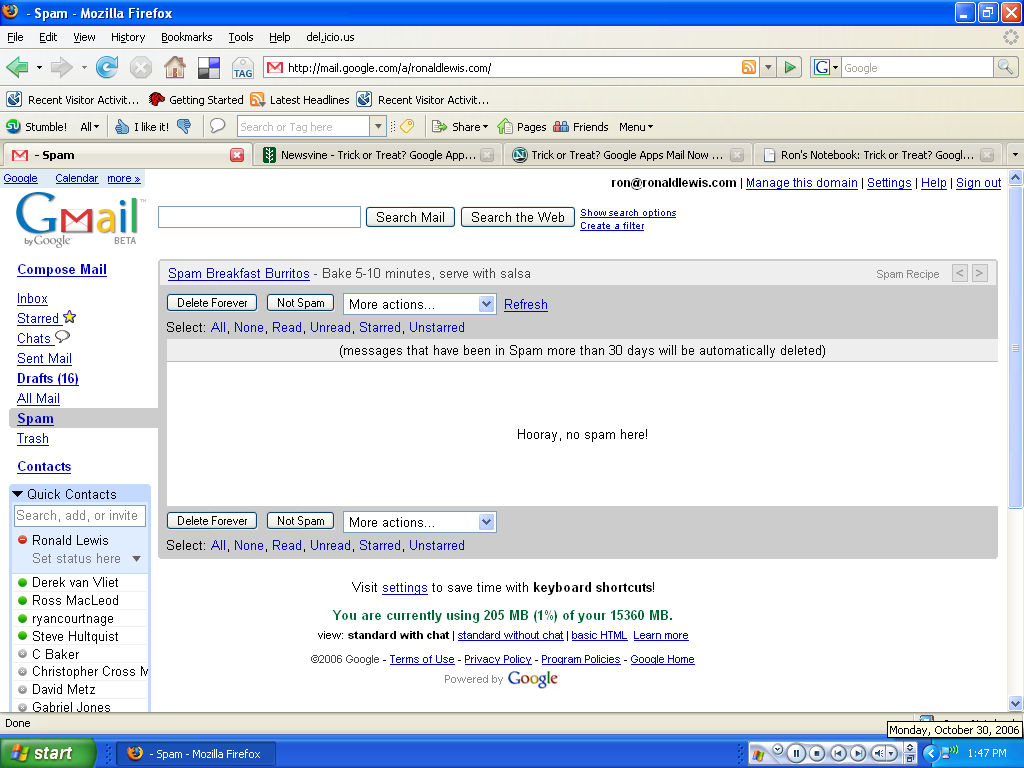Click in the Gmail search field
Screen dimensions: 1024x768
click(x=259, y=217)
